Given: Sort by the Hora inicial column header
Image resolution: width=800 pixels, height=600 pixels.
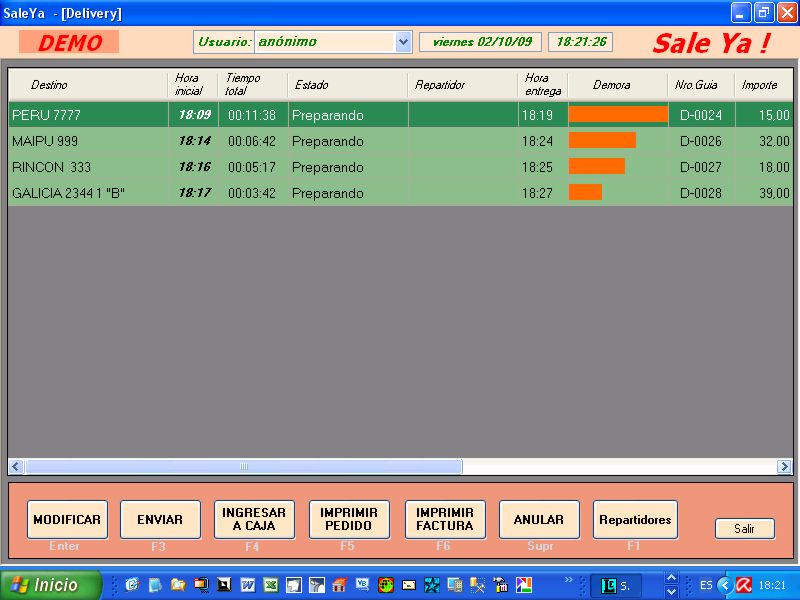Looking at the screenshot, I should tap(193, 85).
